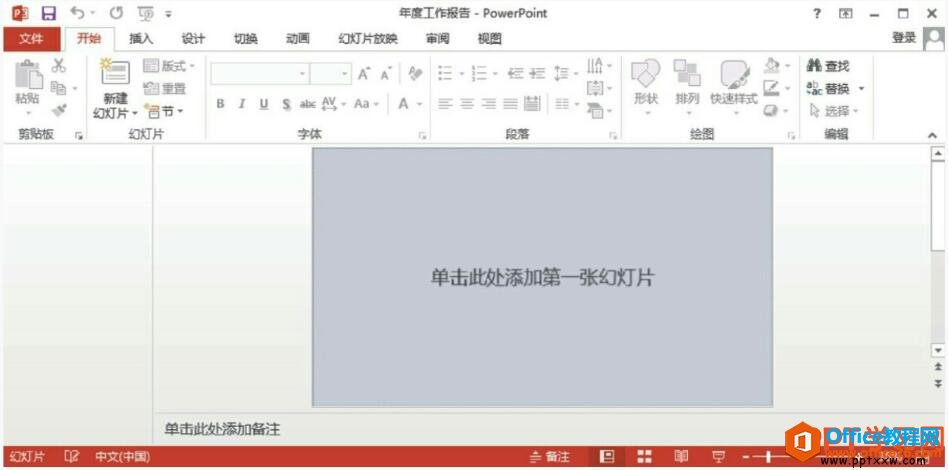The height and width of the screenshot is (470, 948).
Task: Click spell check icon in status bar
Action: coord(72,457)
